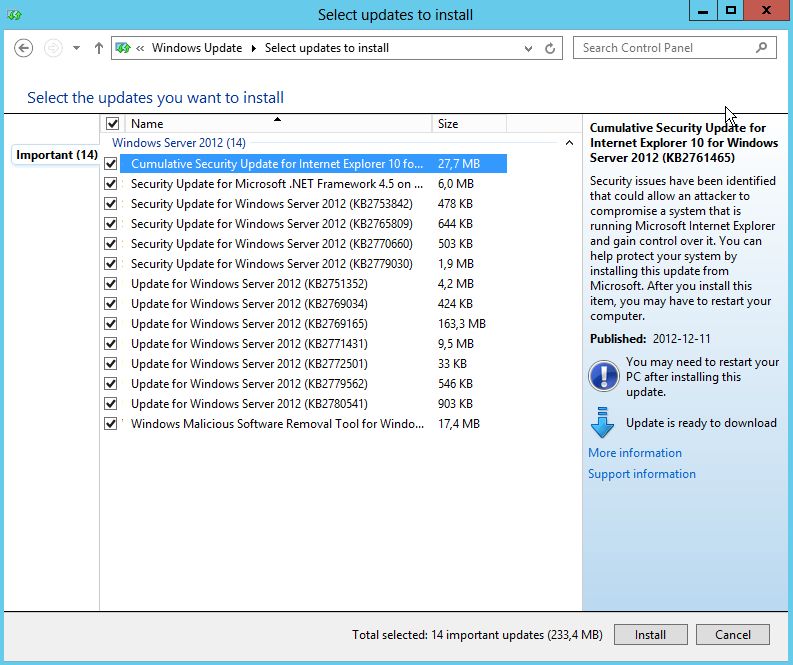Close the Select updates to install window
The width and height of the screenshot is (793, 665).
766,11
